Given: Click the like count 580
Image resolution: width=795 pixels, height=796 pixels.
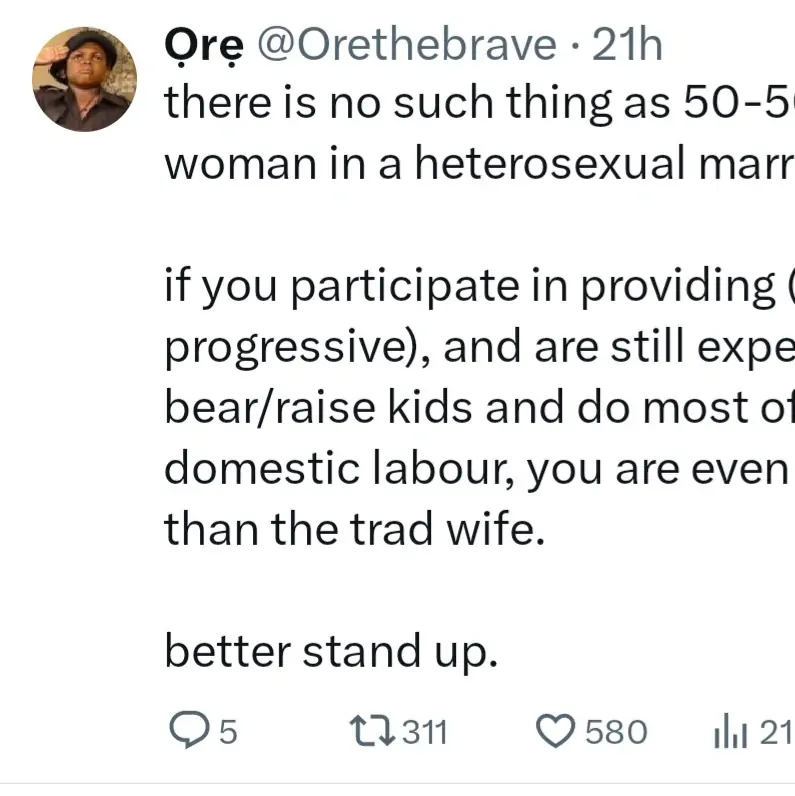Looking at the screenshot, I should pos(616,734).
